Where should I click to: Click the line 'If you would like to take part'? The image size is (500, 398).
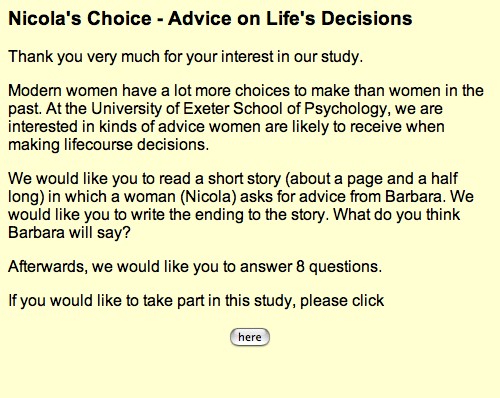(x=196, y=301)
